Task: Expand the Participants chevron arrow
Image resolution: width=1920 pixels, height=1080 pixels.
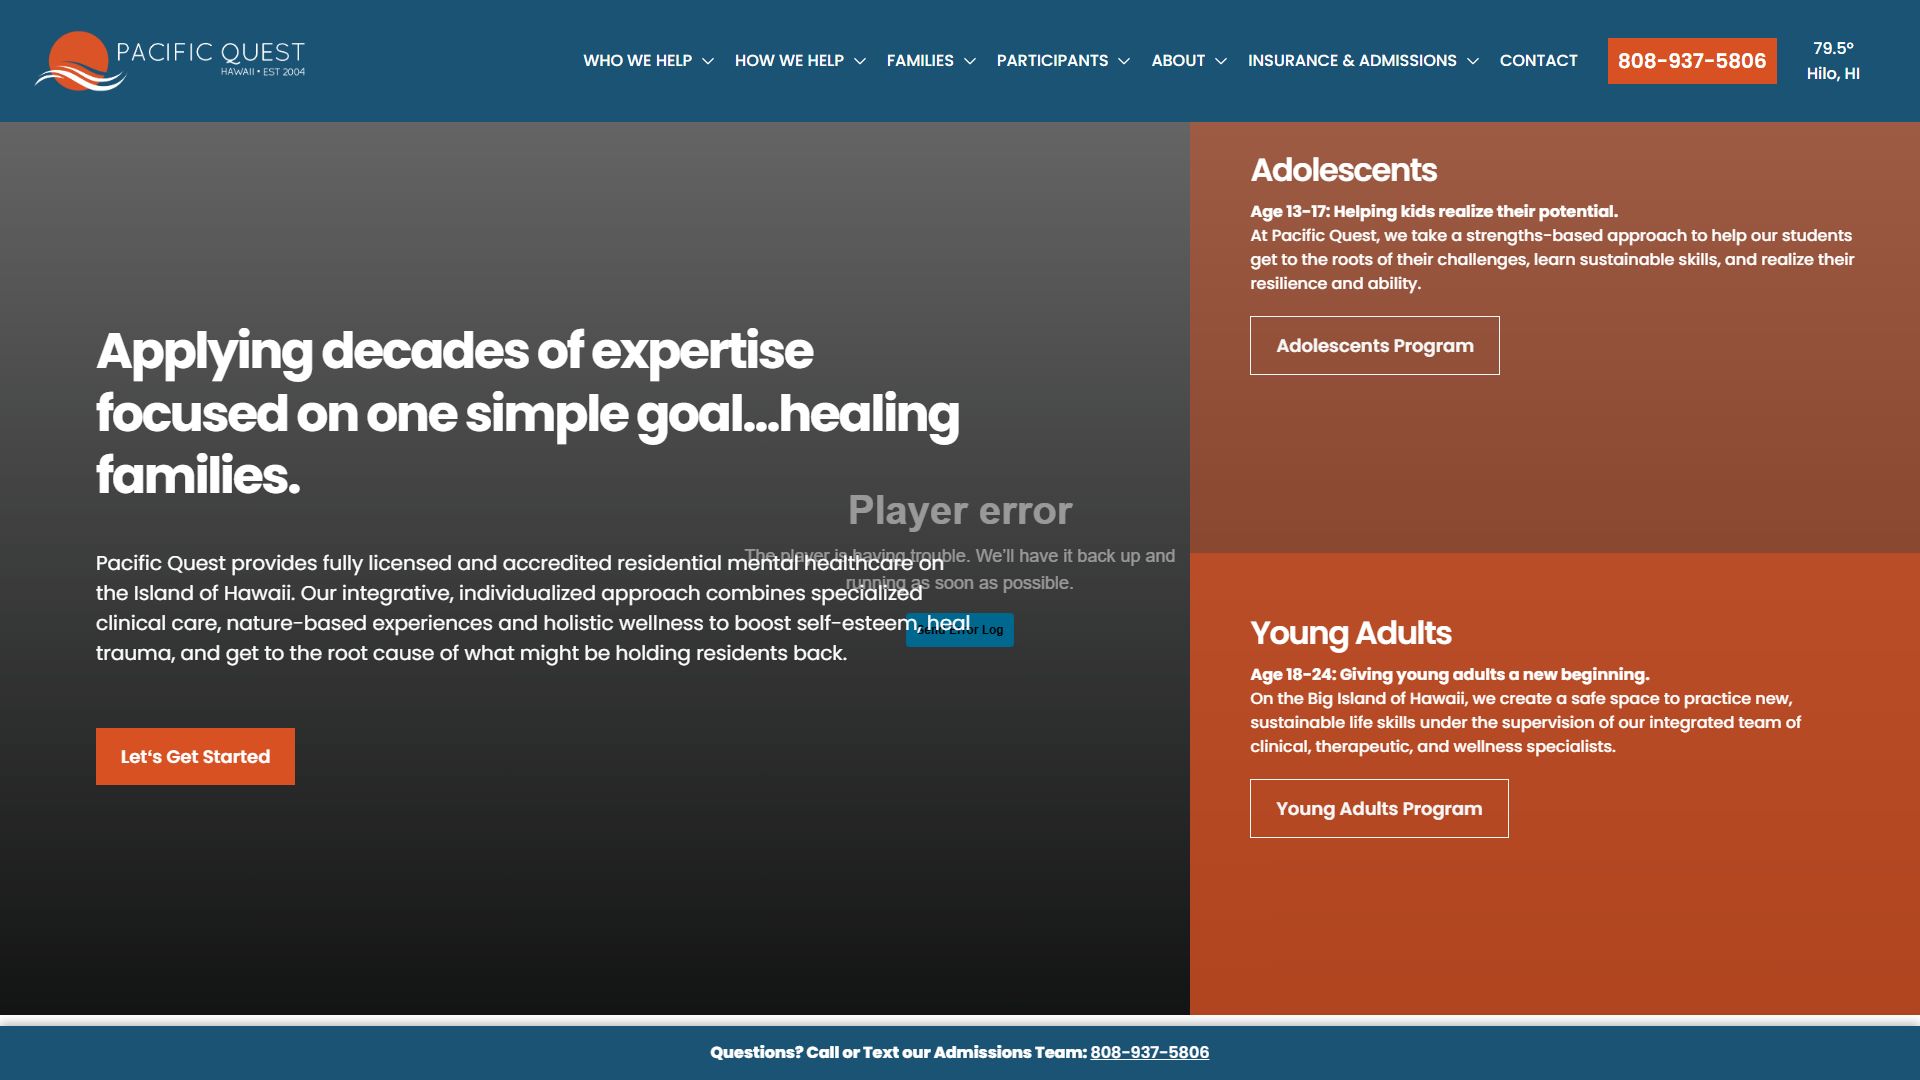Action: tap(1124, 61)
